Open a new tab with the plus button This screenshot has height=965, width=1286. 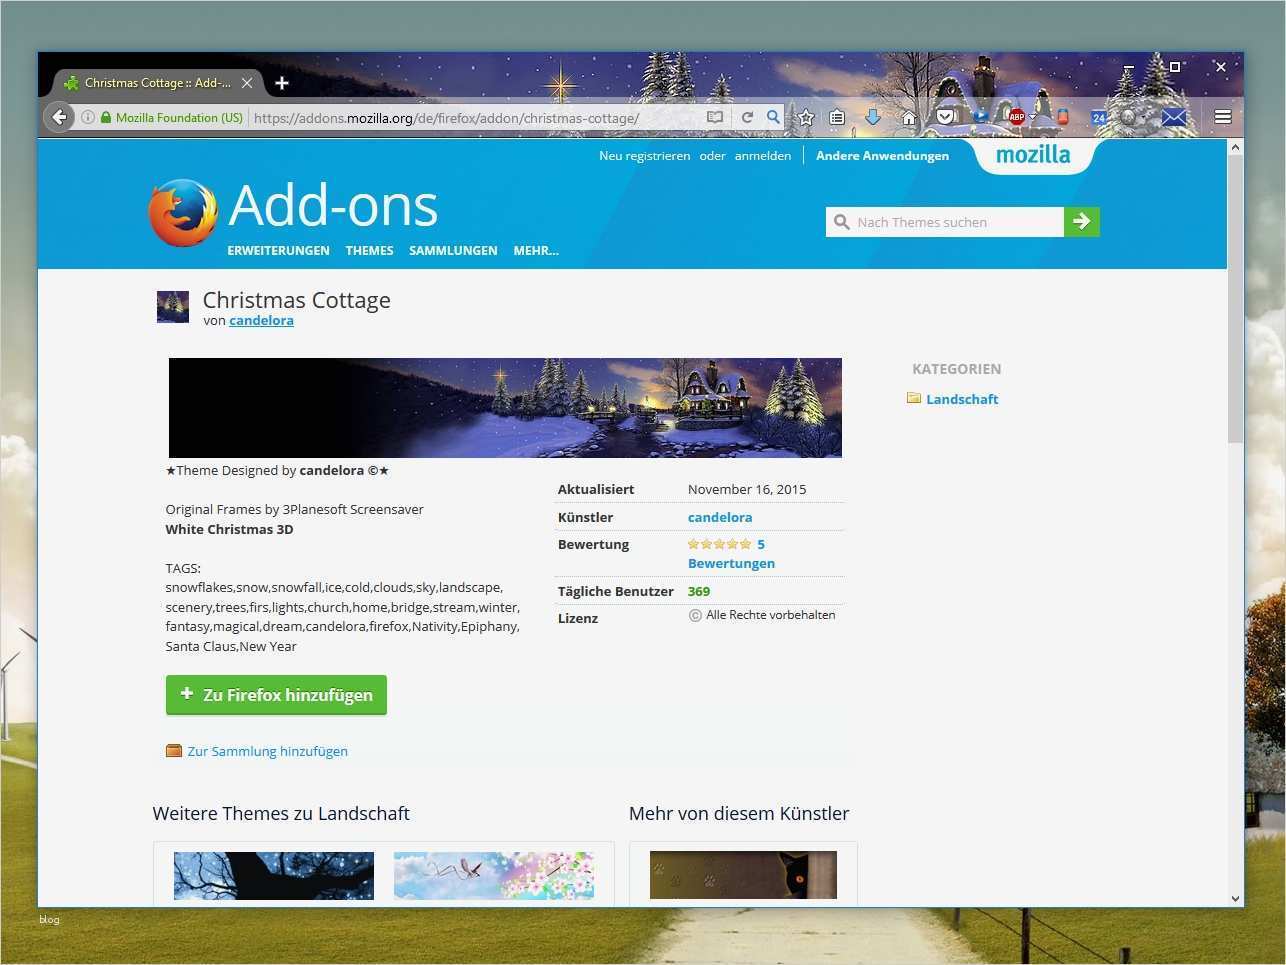pyautogui.click(x=282, y=83)
